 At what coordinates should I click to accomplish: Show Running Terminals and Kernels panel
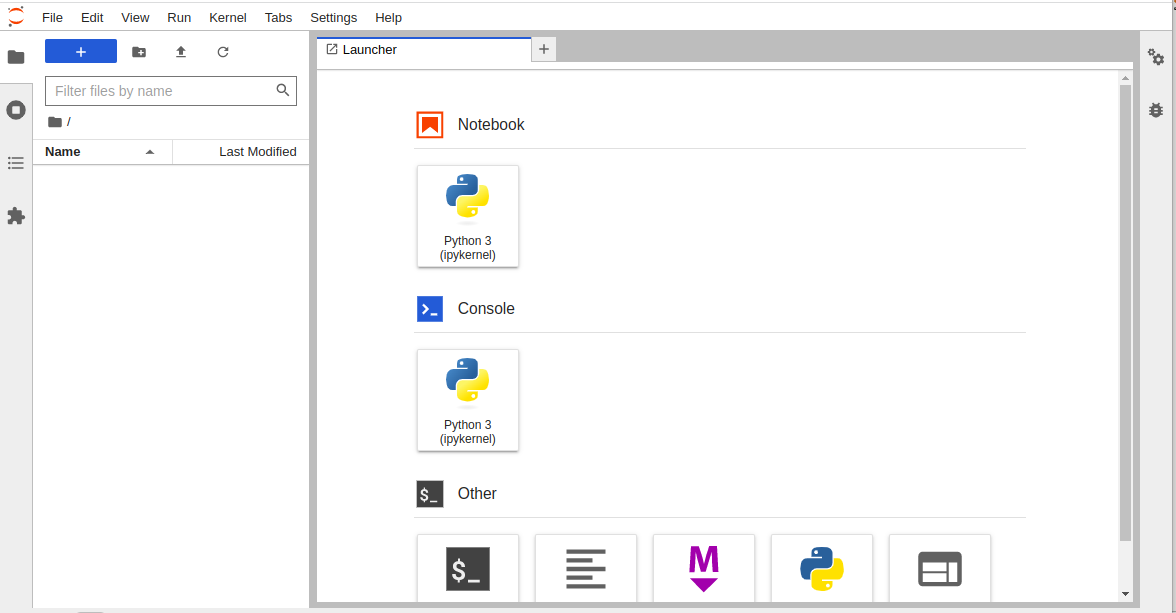[16, 110]
